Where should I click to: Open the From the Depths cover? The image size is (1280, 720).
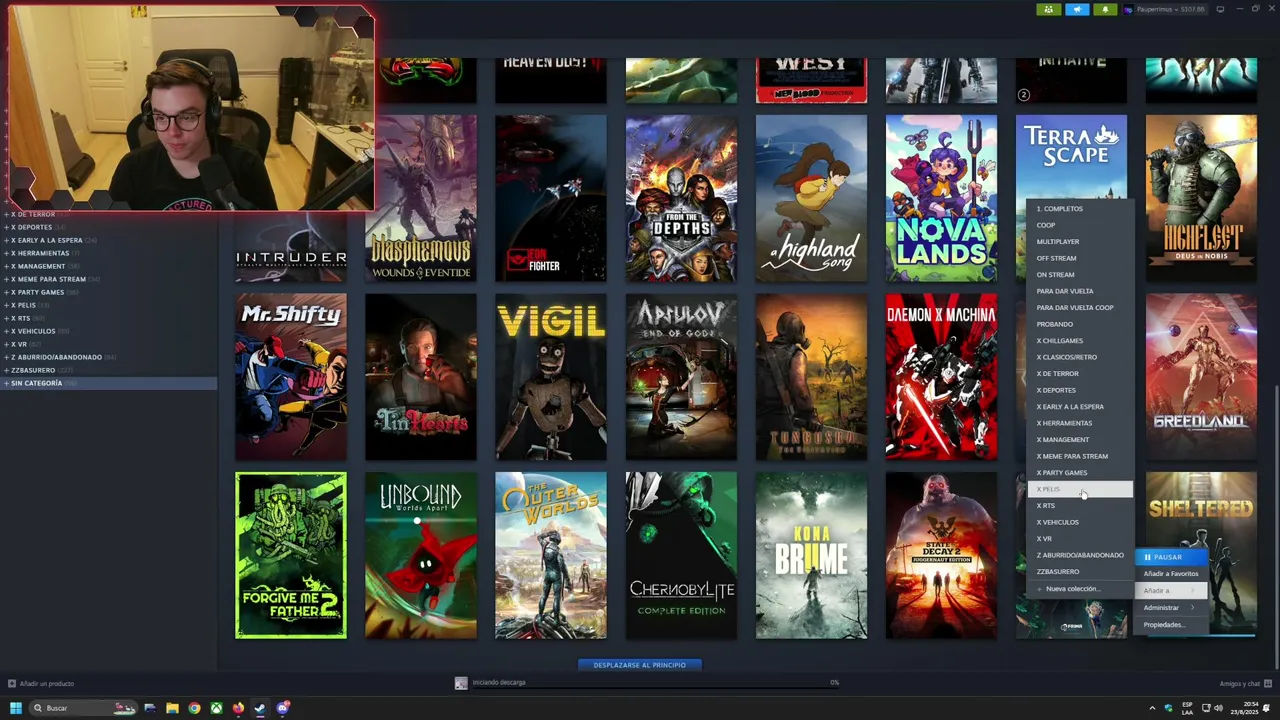click(681, 198)
